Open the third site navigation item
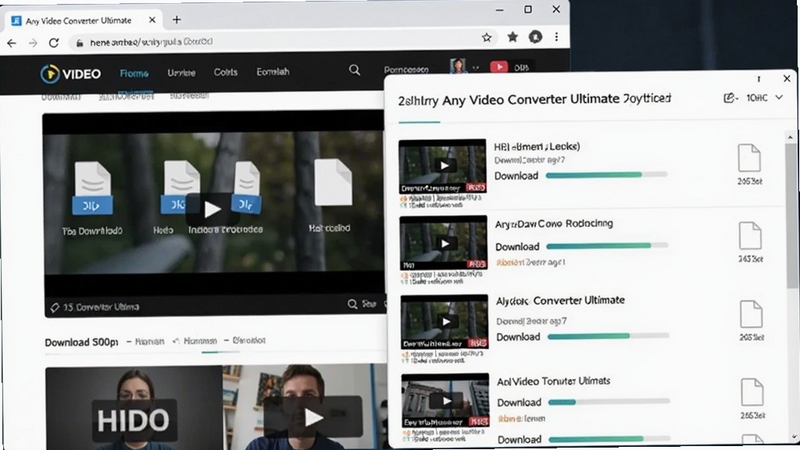This screenshot has height=450, width=800. [226, 72]
